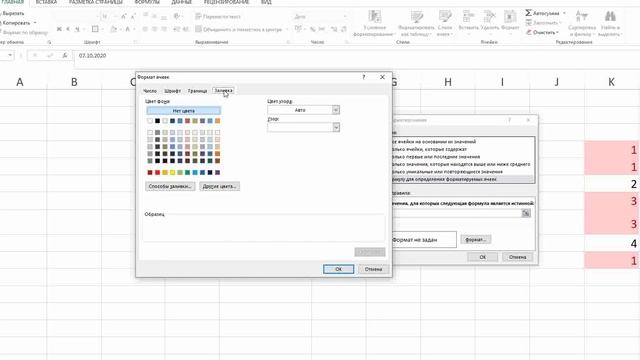Toggle italic (К) formatting
Viewport: 640px width, 360px height.
(x=68, y=29)
